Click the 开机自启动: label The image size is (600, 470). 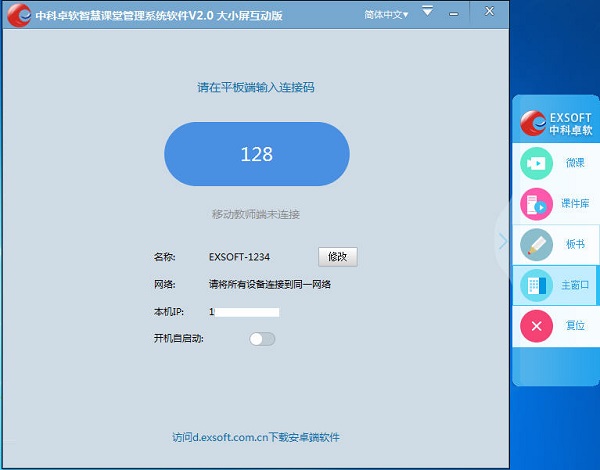pos(179,338)
